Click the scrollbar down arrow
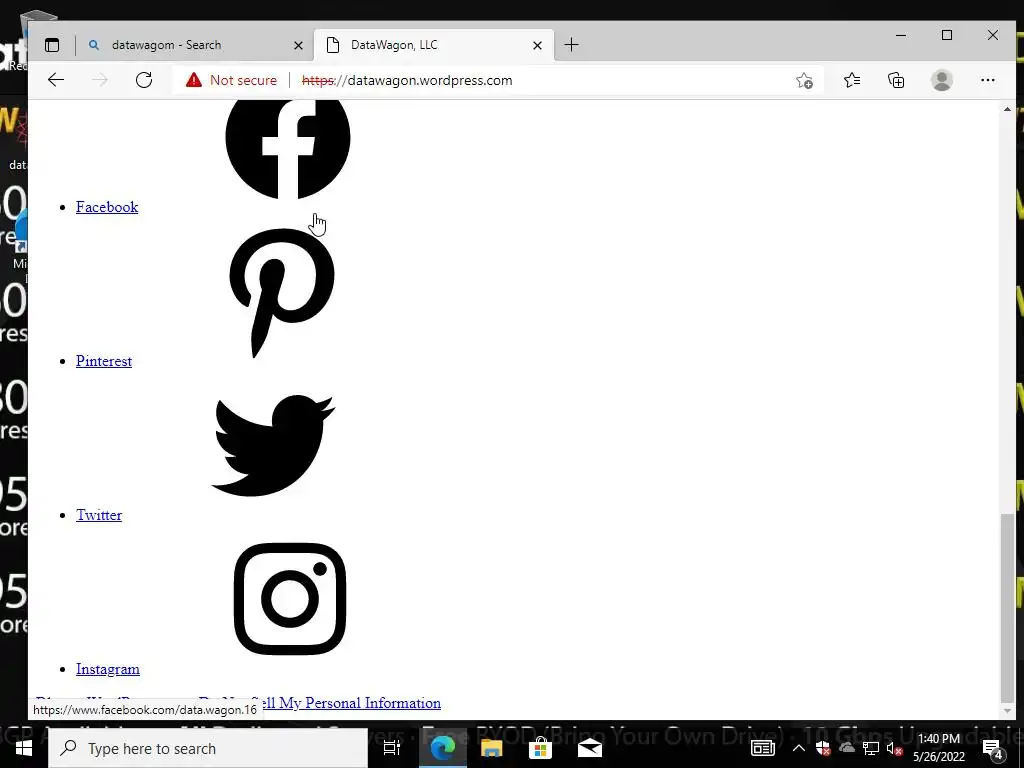The image size is (1024, 768). pyautogui.click(x=1008, y=710)
